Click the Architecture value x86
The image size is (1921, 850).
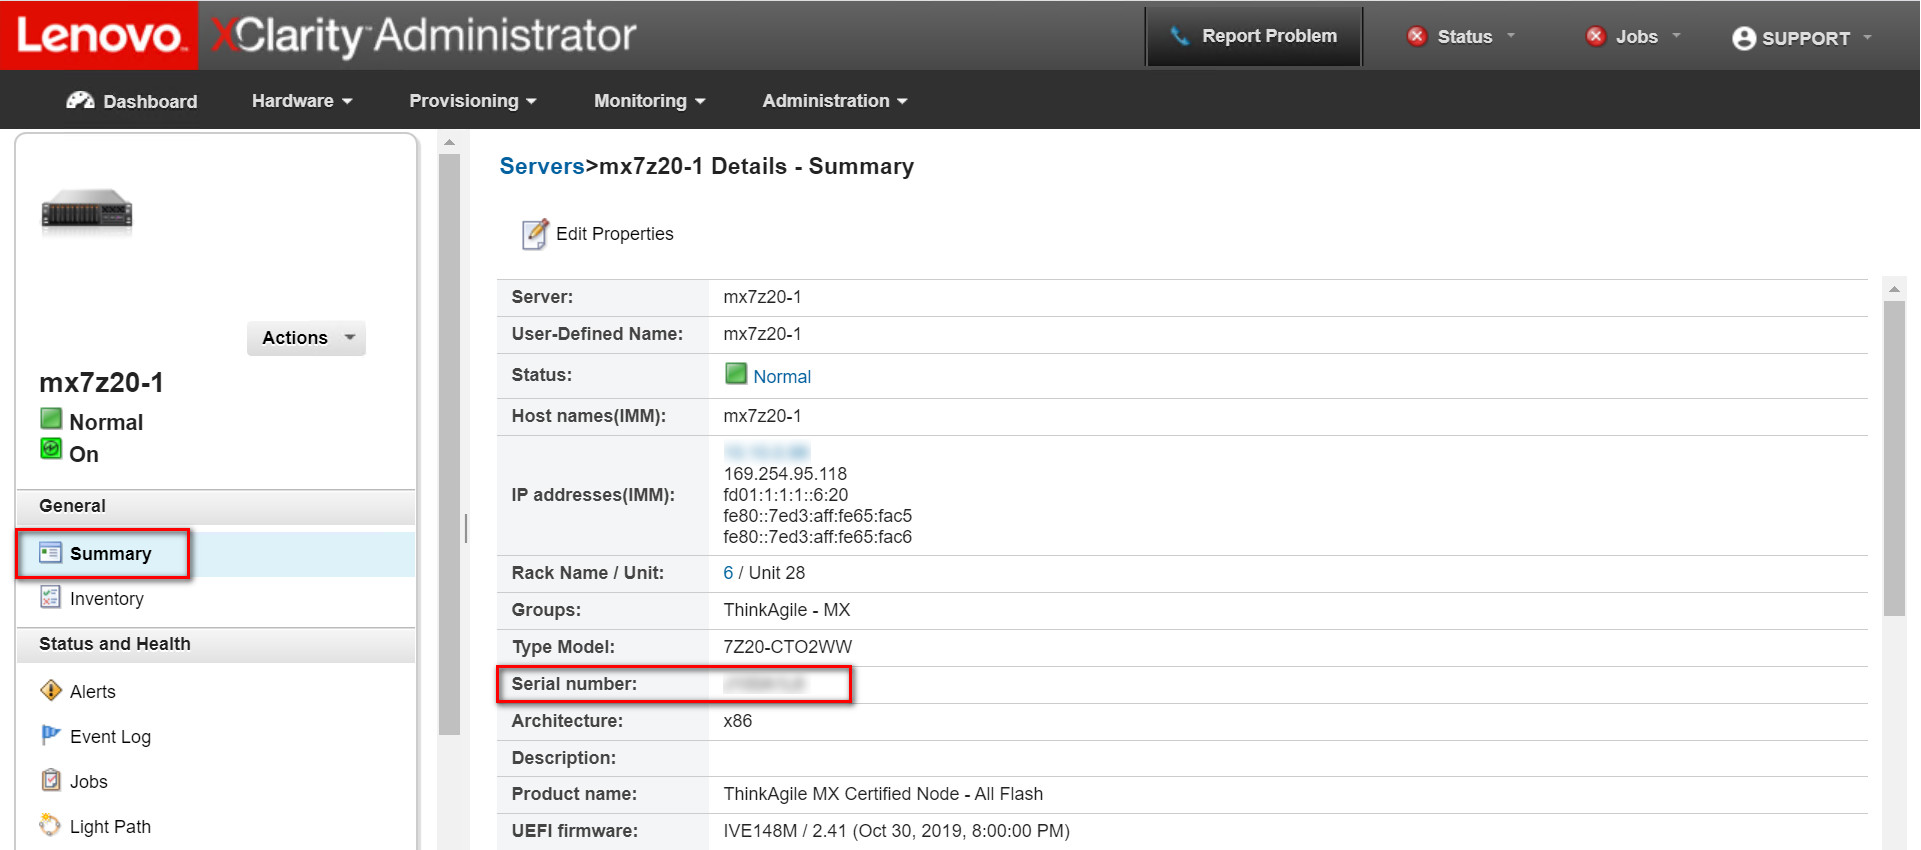[737, 721]
